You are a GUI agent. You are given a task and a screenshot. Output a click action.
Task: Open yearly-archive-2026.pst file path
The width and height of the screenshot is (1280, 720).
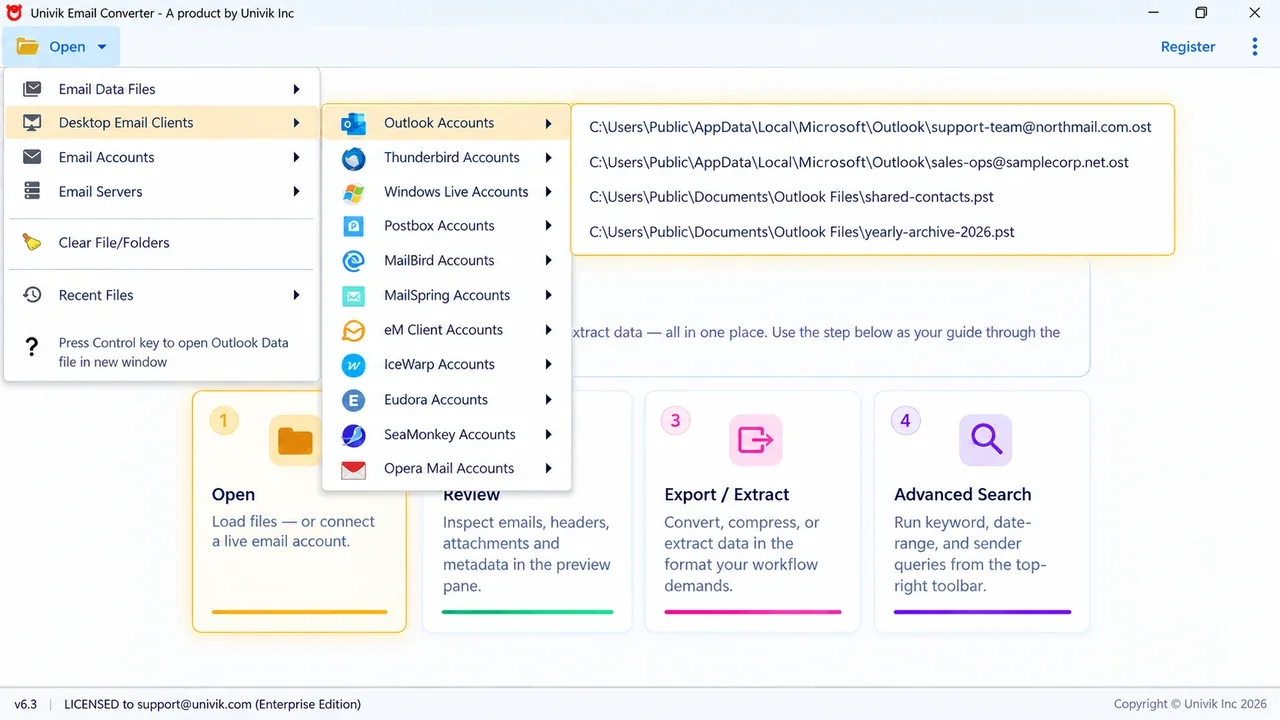click(x=802, y=232)
